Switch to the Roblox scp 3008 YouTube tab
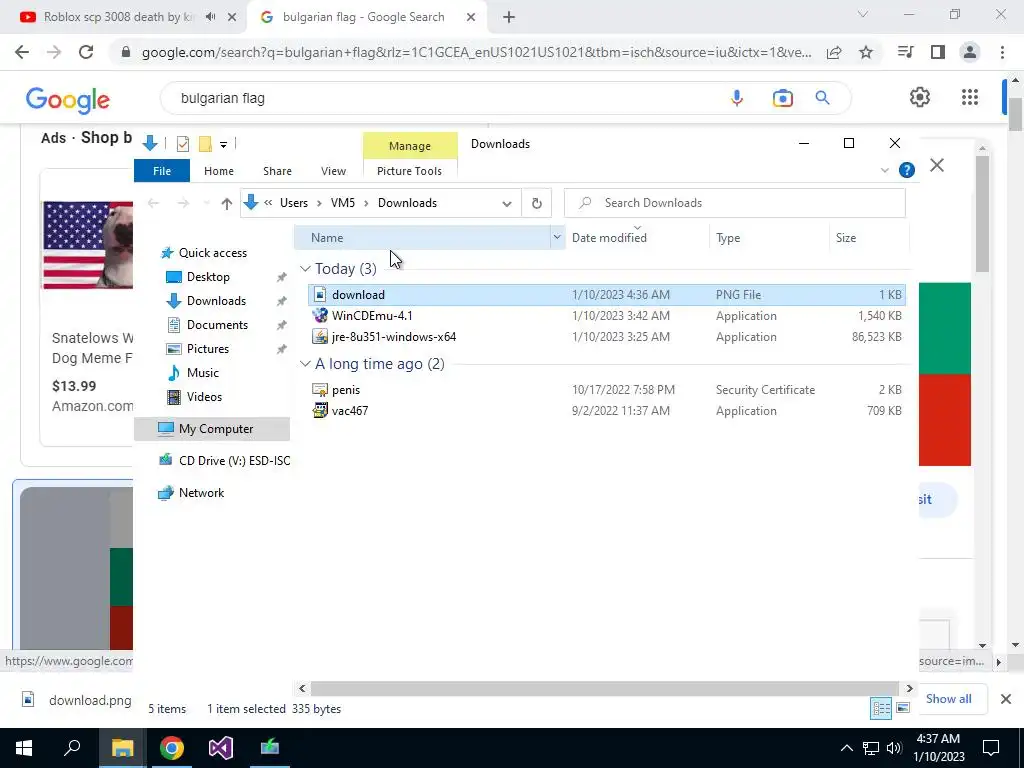The width and height of the screenshot is (1024, 768). (119, 17)
